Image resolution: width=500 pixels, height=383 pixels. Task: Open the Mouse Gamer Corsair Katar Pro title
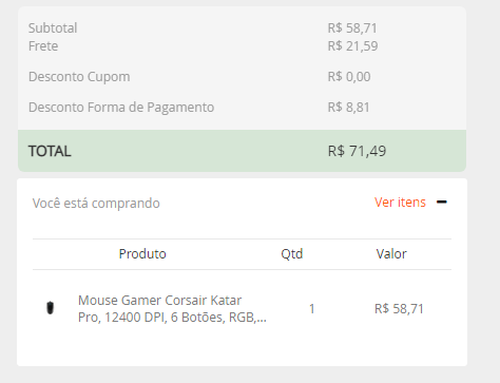(x=172, y=309)
